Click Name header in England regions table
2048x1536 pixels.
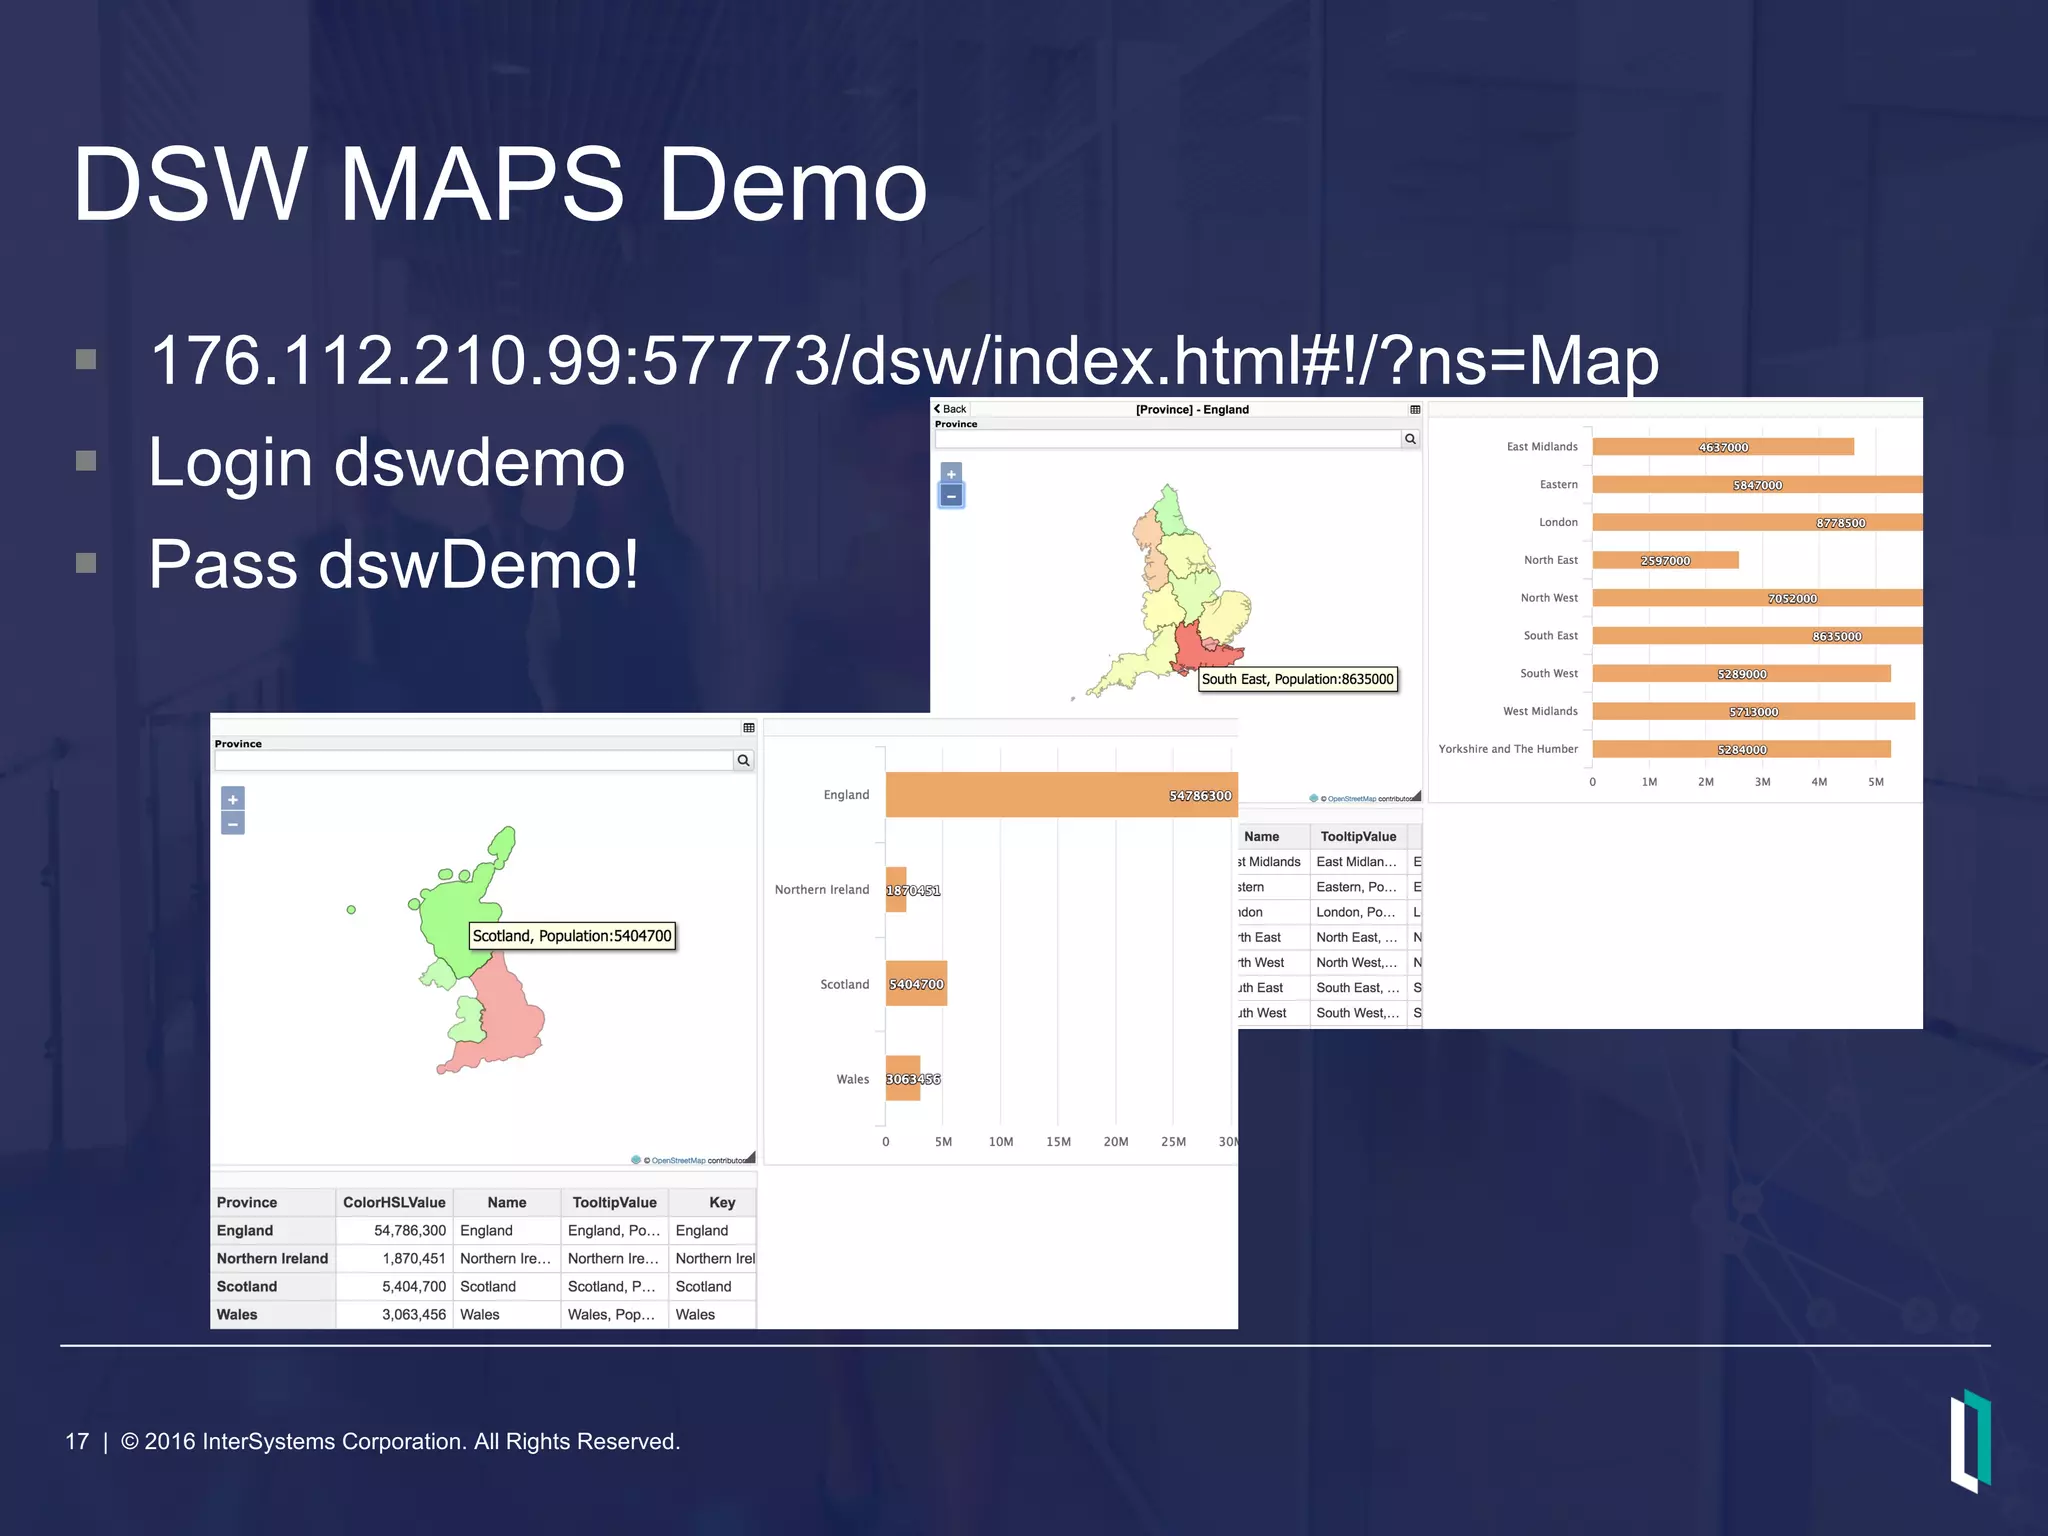point(1273,837)
